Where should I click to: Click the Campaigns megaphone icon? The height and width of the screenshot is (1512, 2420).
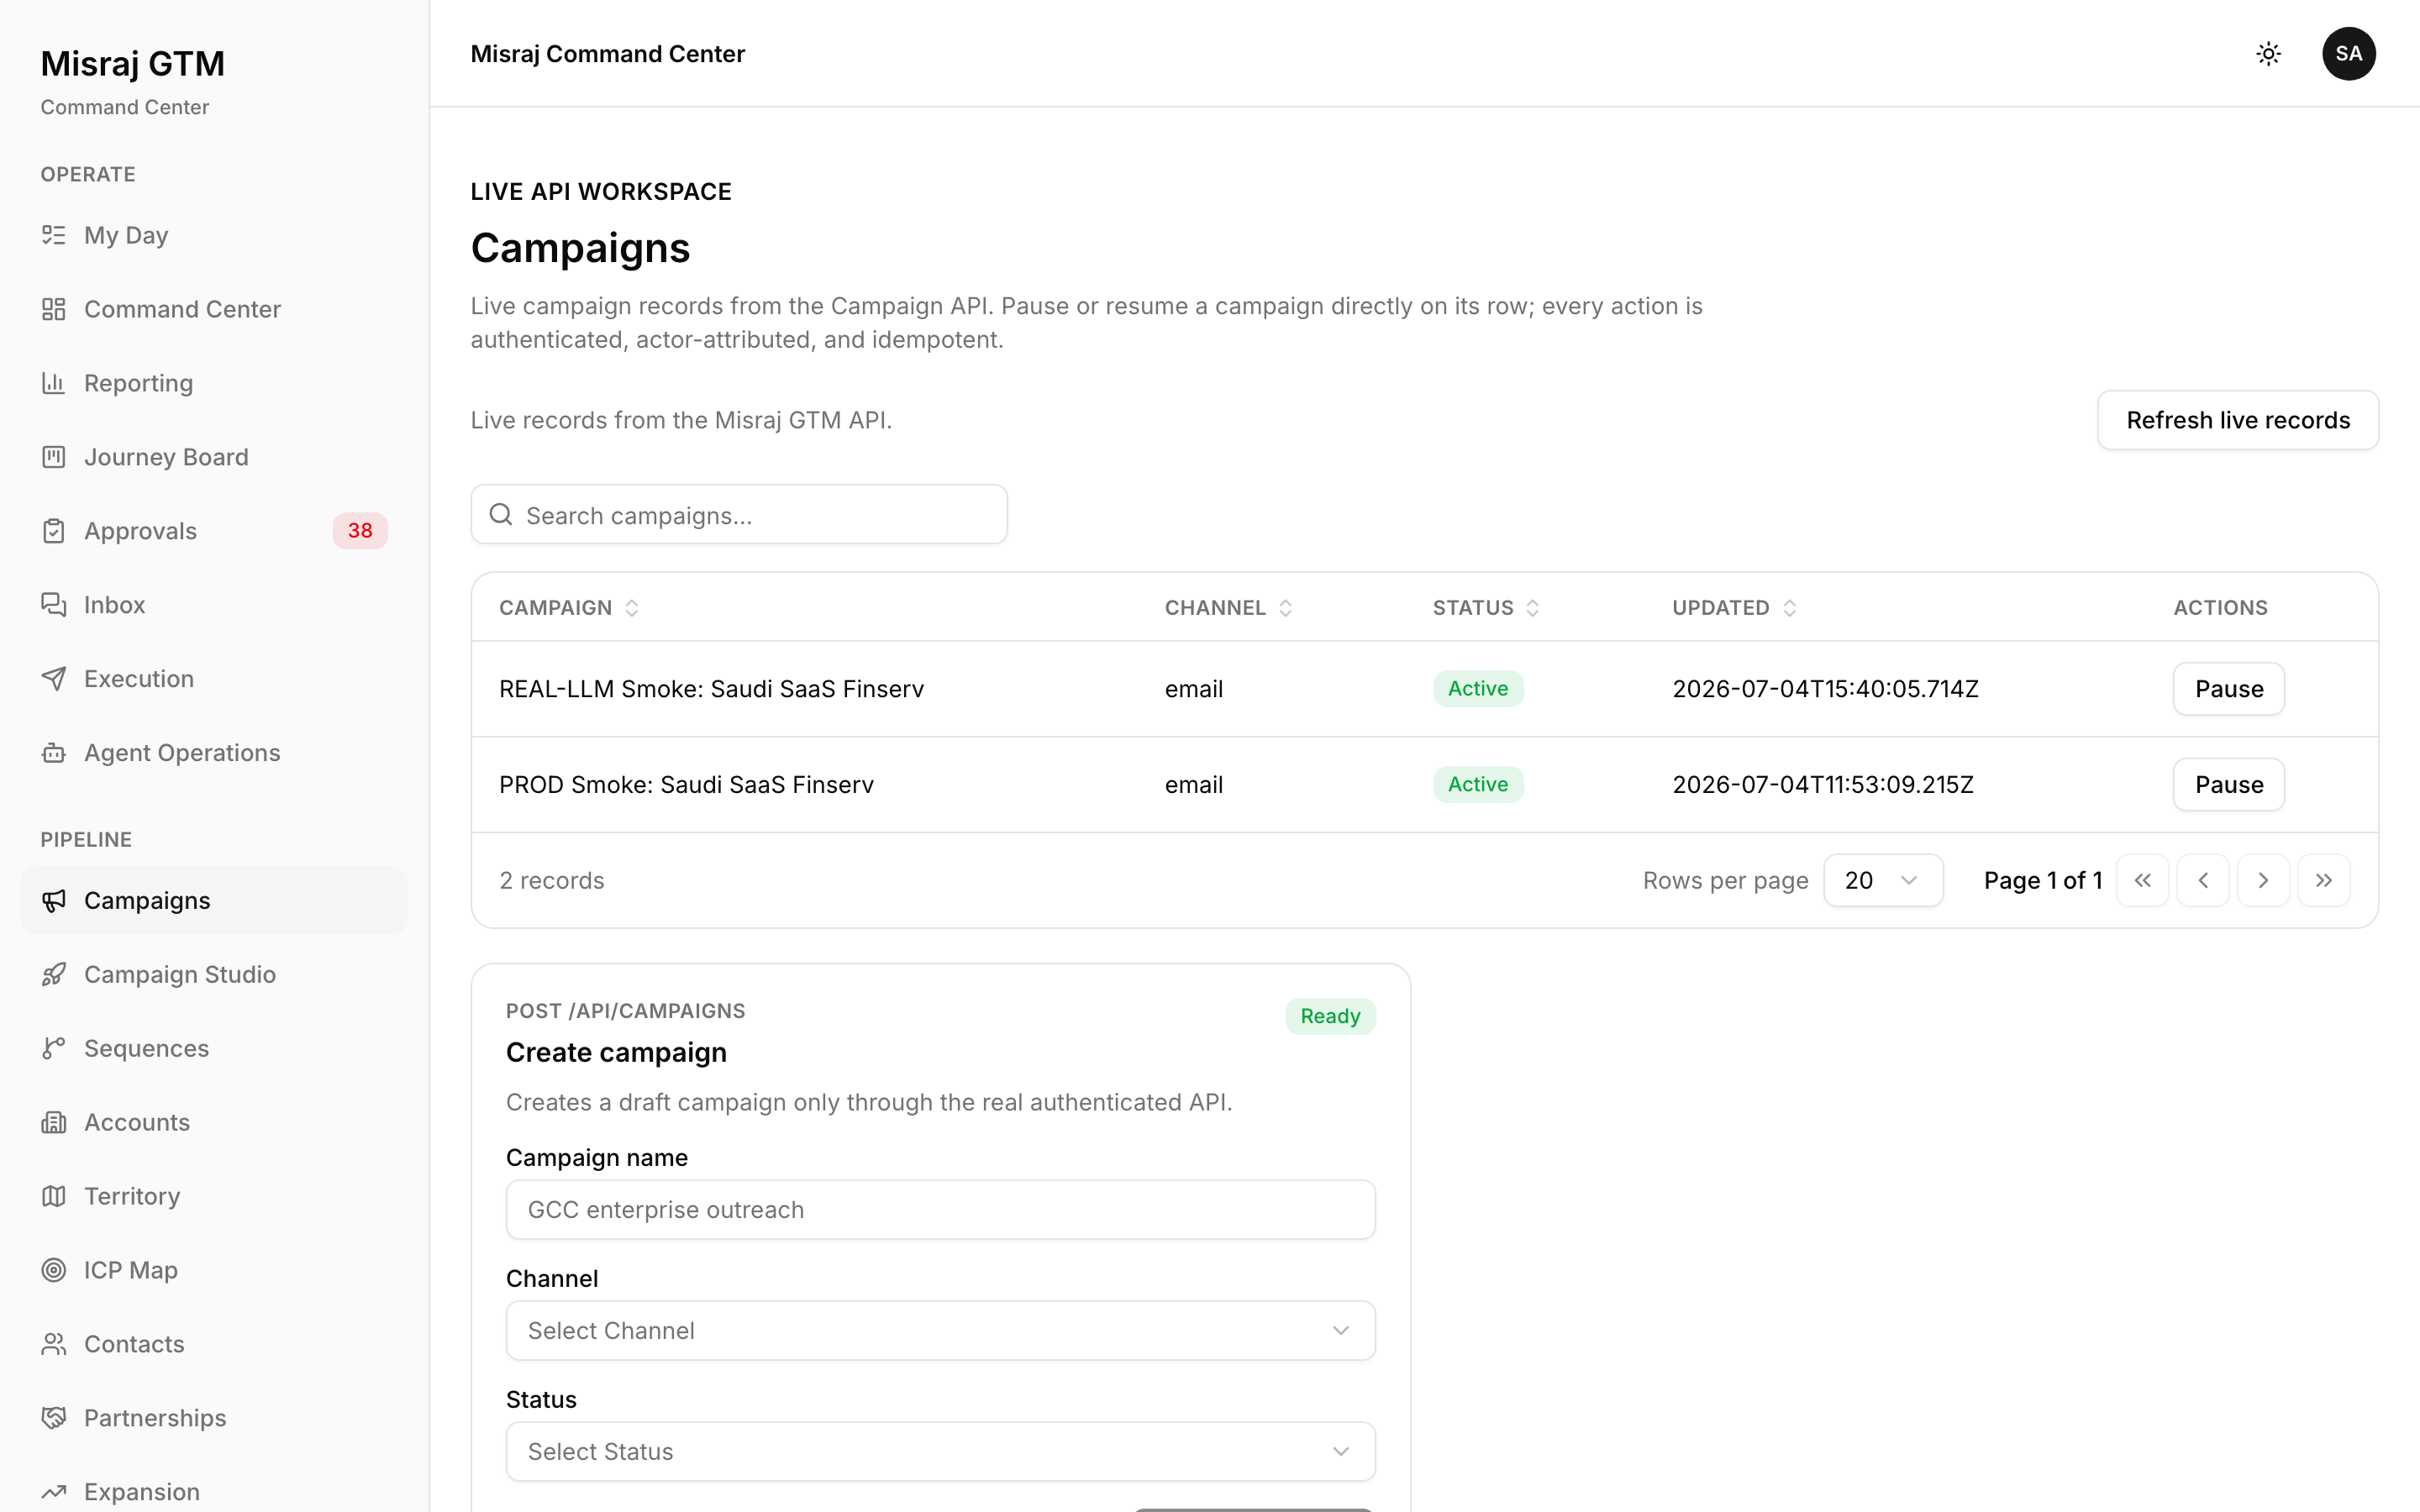54,901
